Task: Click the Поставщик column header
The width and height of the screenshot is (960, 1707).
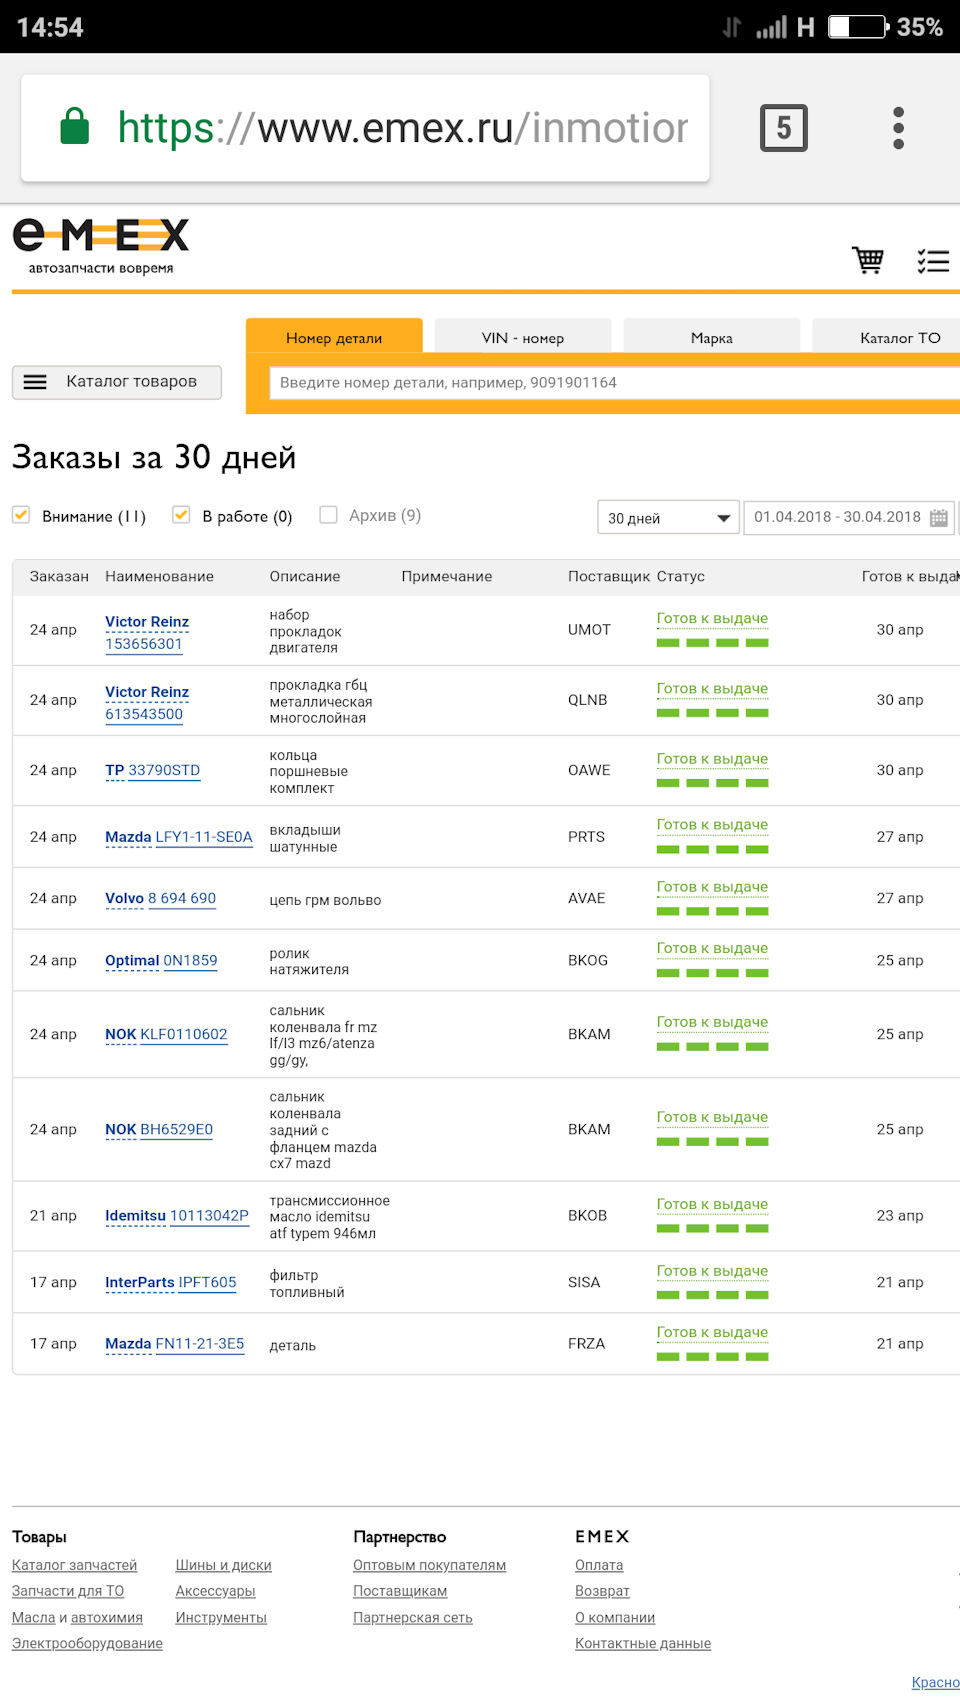Action: [x=608, y=576]
